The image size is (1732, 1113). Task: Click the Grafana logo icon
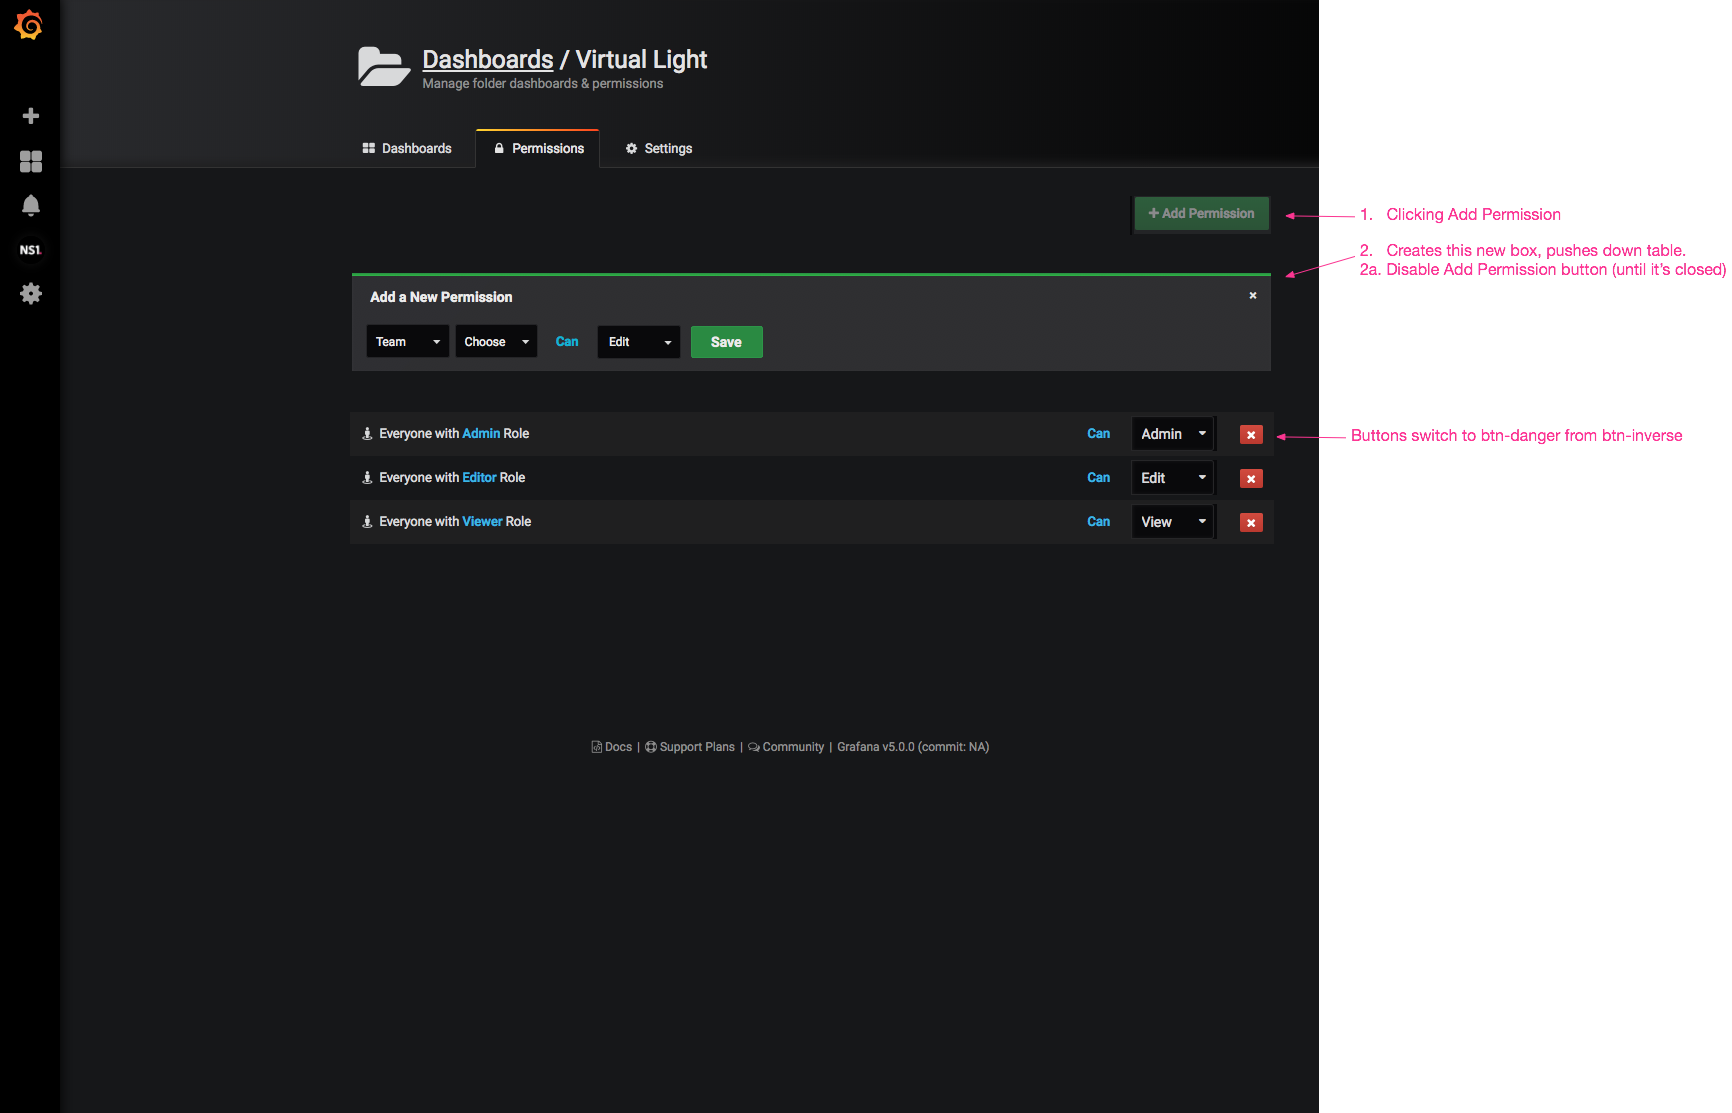tap(29, 25)
